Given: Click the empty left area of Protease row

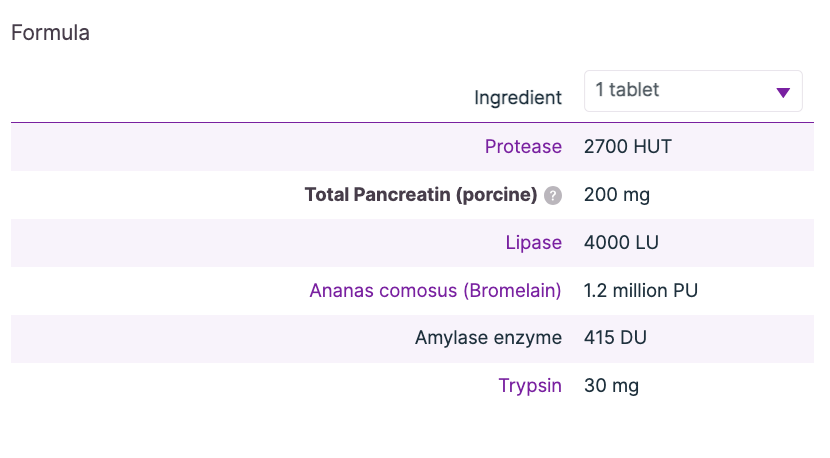Looking at the screenshot, I should 150,147.
